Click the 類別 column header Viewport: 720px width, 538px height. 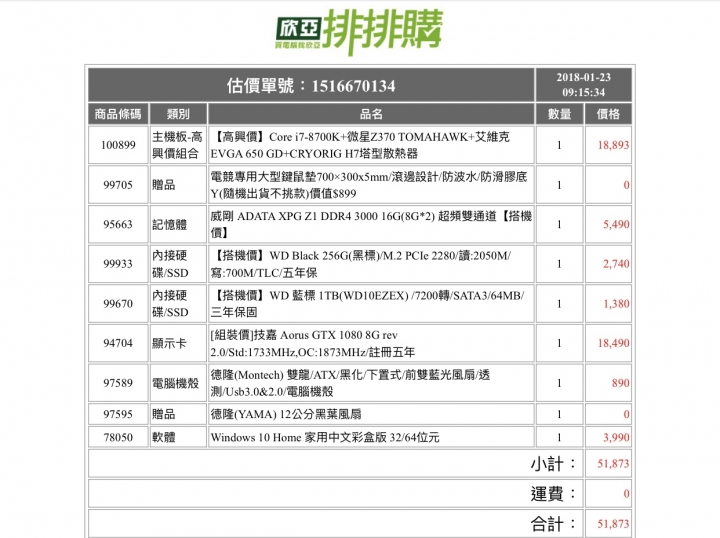(178, 114)
